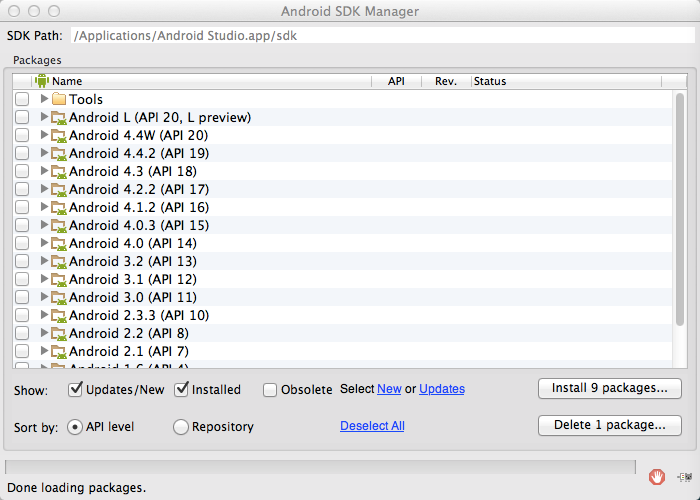Click the green Android robot header icon

point(42,81)
